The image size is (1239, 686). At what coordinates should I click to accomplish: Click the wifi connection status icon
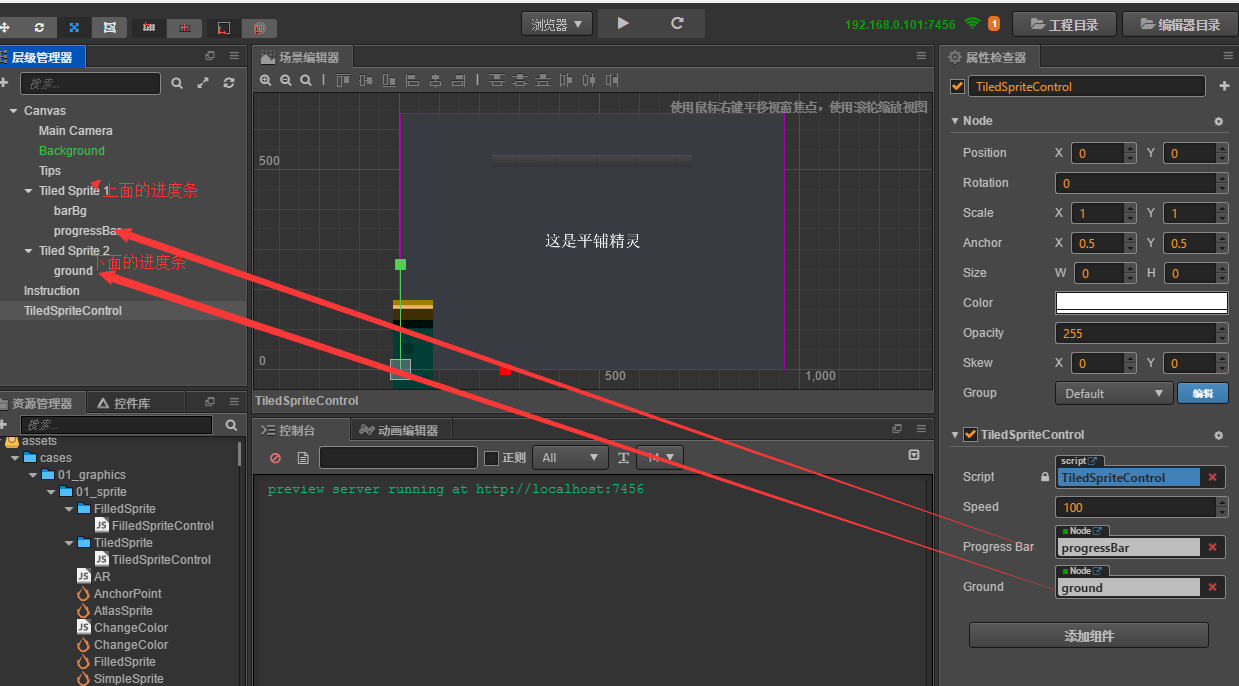click(x=972, y=23)
